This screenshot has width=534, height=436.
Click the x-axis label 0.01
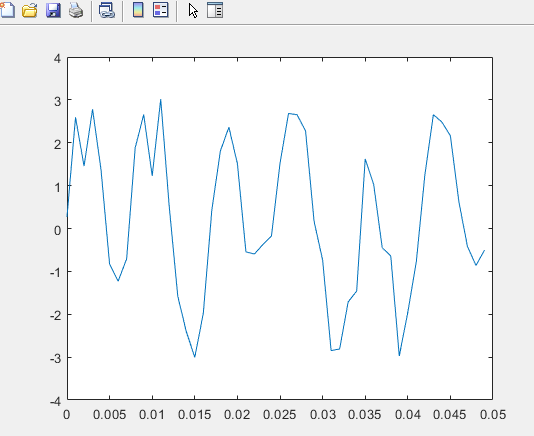click(152, 415)
